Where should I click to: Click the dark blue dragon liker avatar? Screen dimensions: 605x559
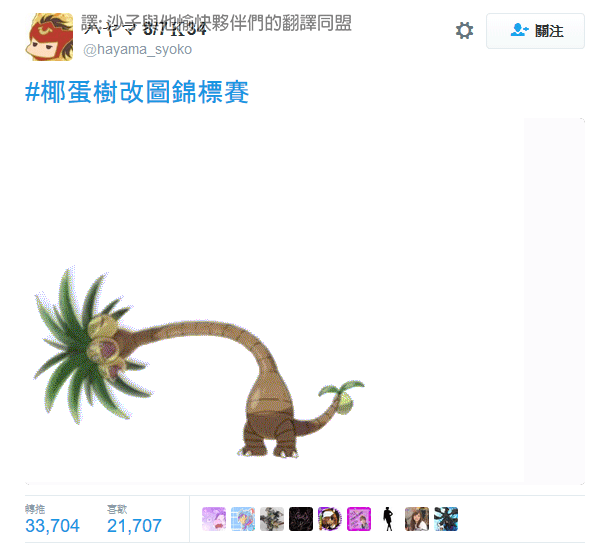[x=446, y=519]
